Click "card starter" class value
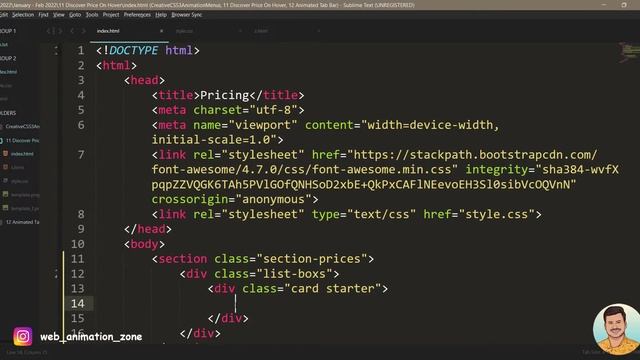 tap(332, 289)
